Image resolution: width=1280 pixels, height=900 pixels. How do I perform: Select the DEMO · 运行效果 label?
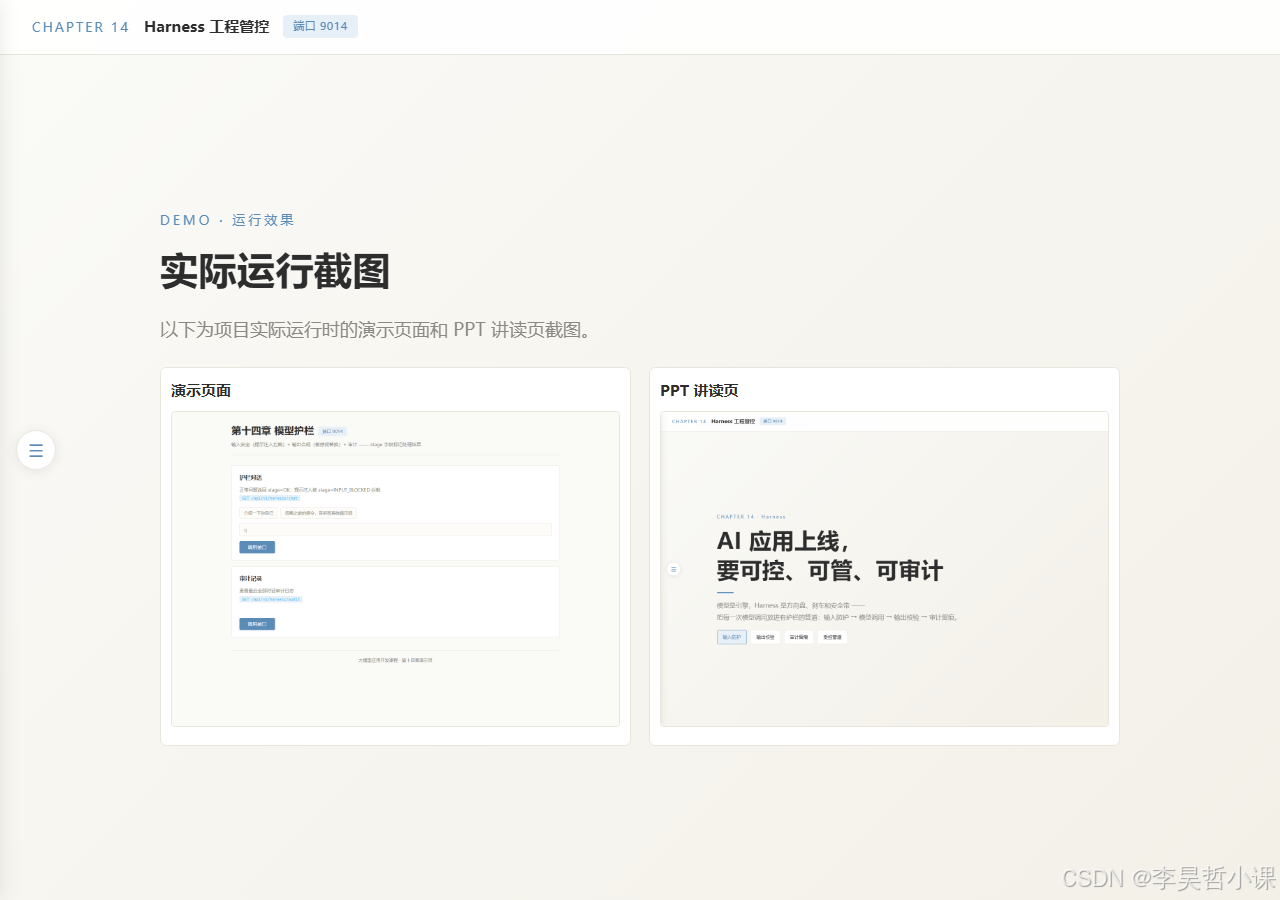(x=227, y=220)
